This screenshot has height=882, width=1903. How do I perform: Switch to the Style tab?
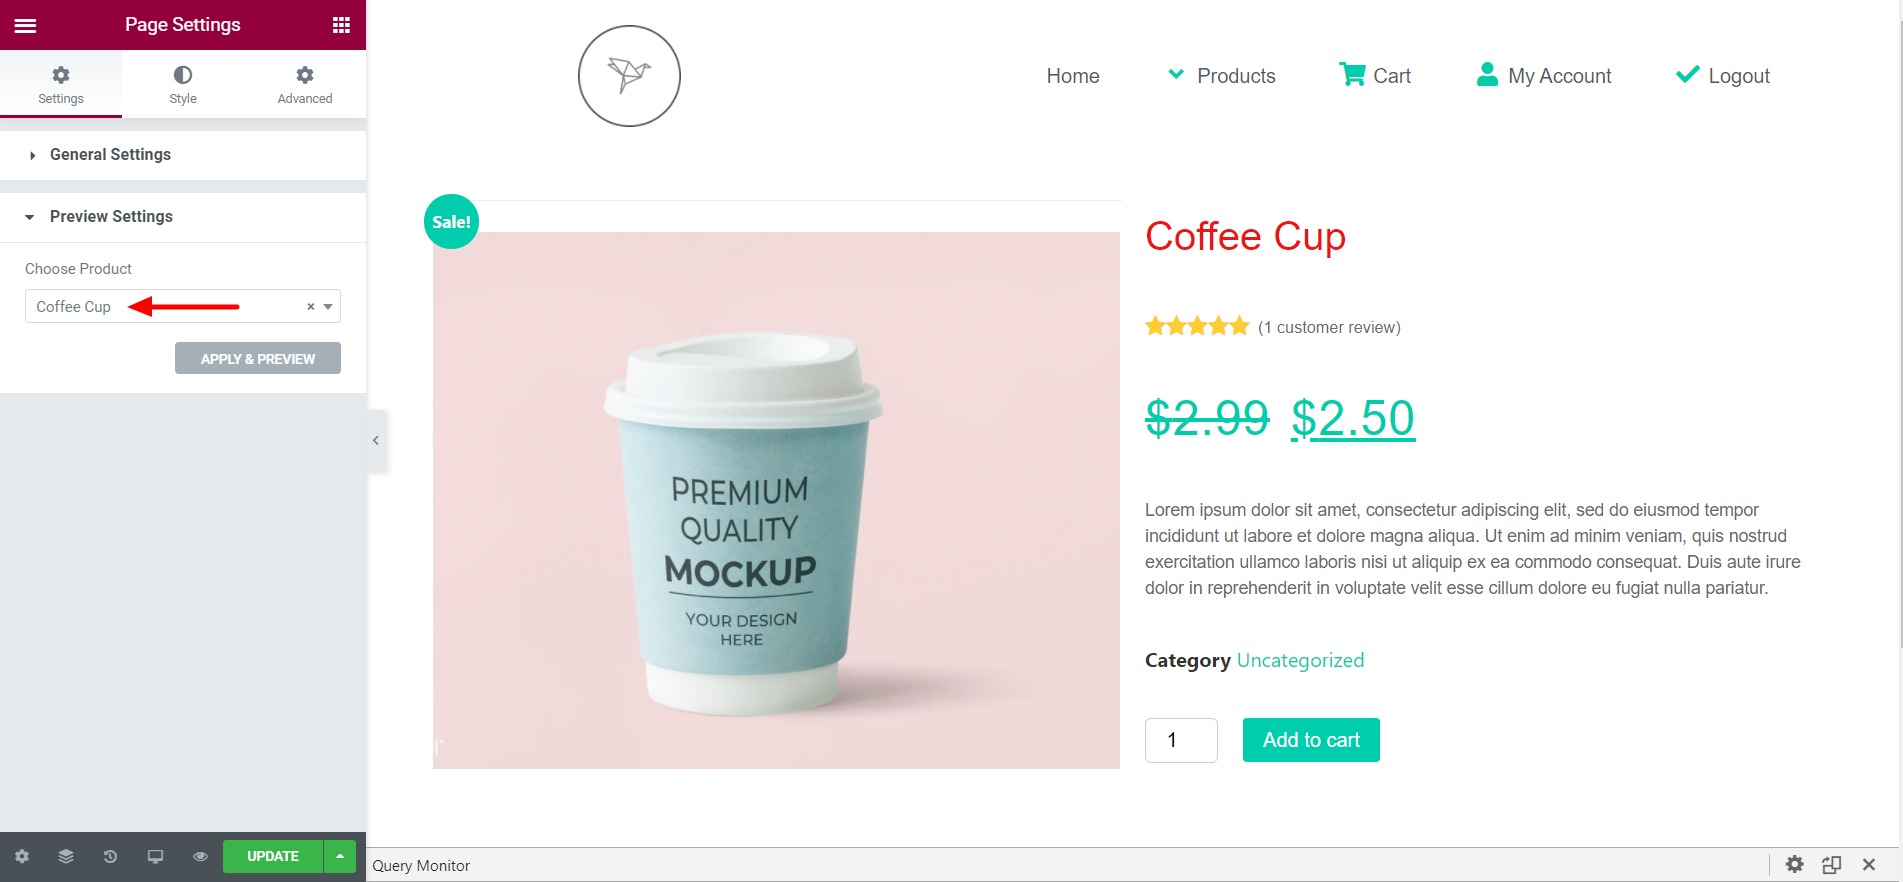183,84
